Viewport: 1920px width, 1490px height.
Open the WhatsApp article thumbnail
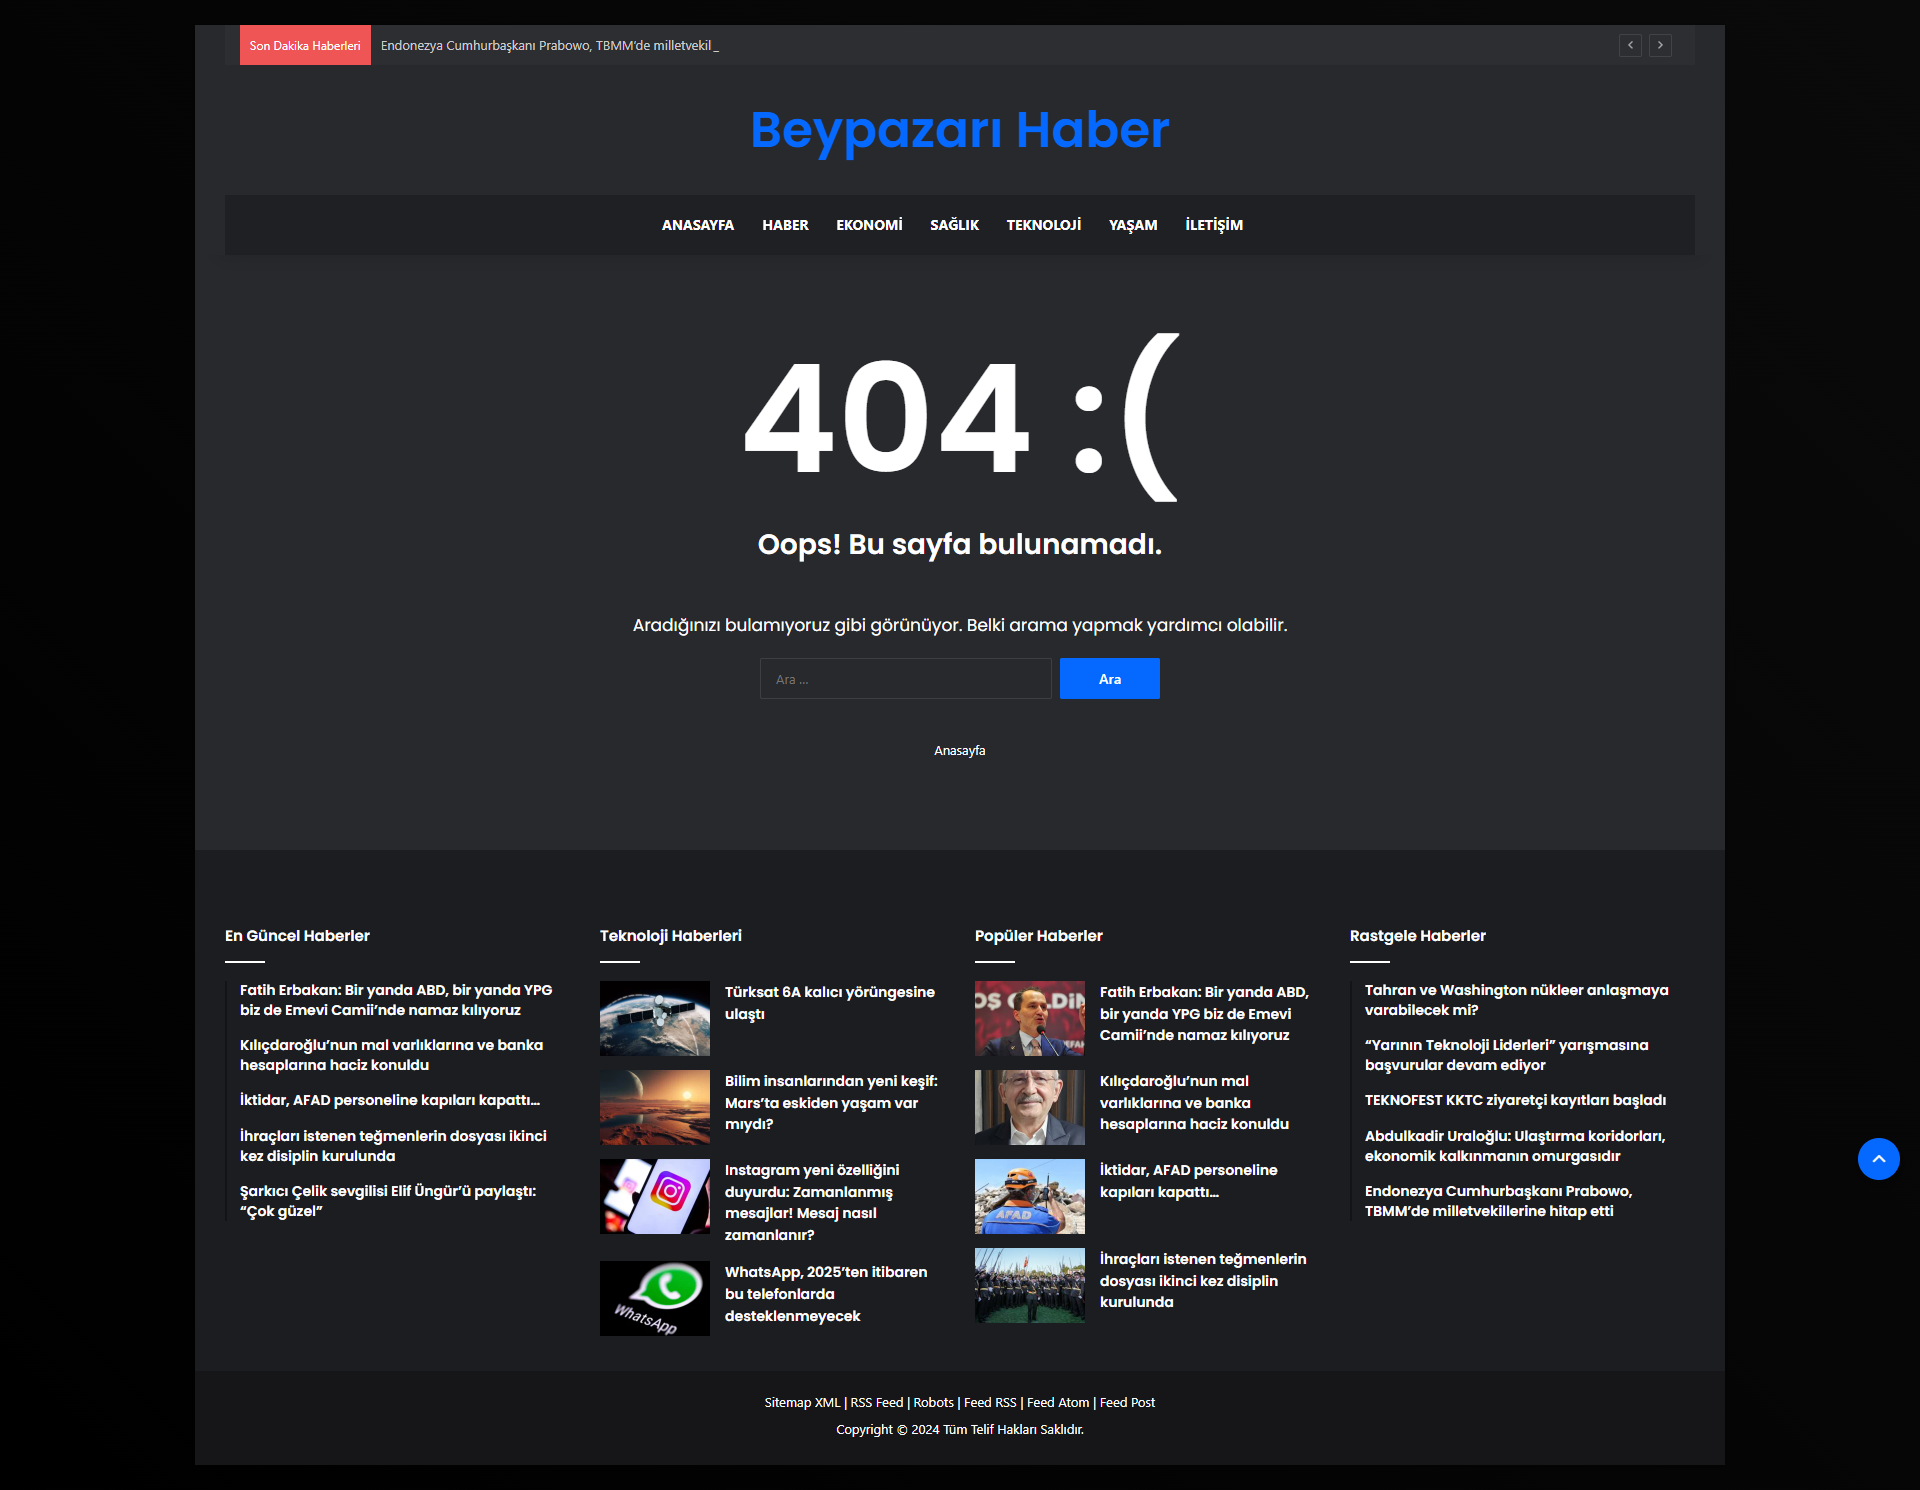click(654, 1297)
